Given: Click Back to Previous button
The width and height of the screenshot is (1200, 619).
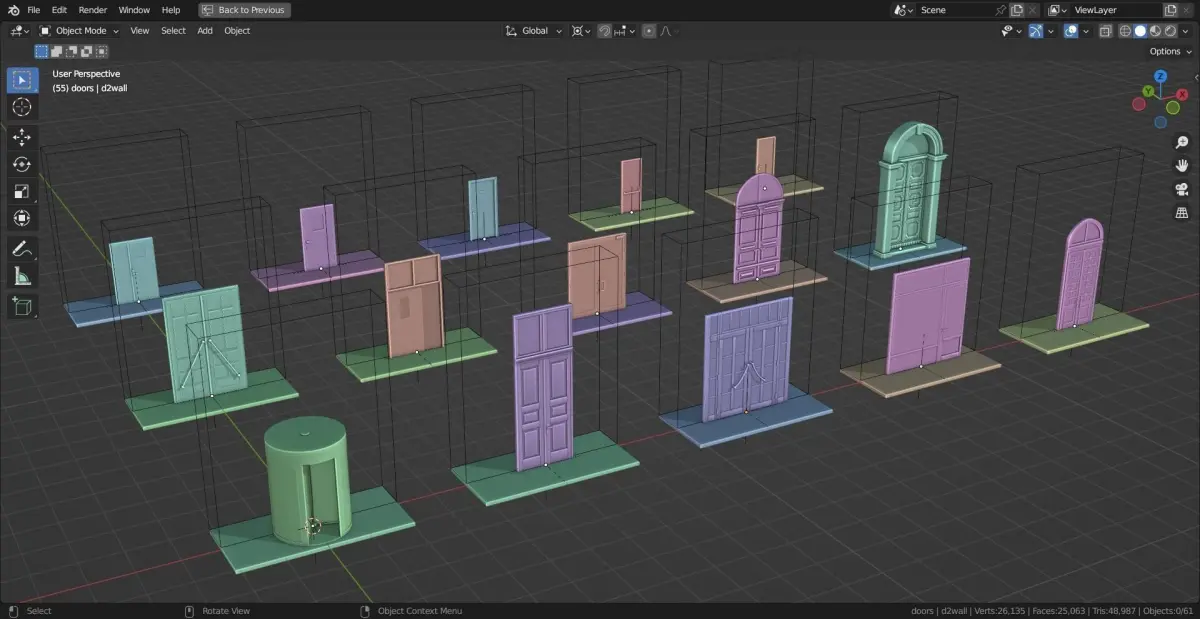Looking at the screenshot, I should click(x=244, y=10).
